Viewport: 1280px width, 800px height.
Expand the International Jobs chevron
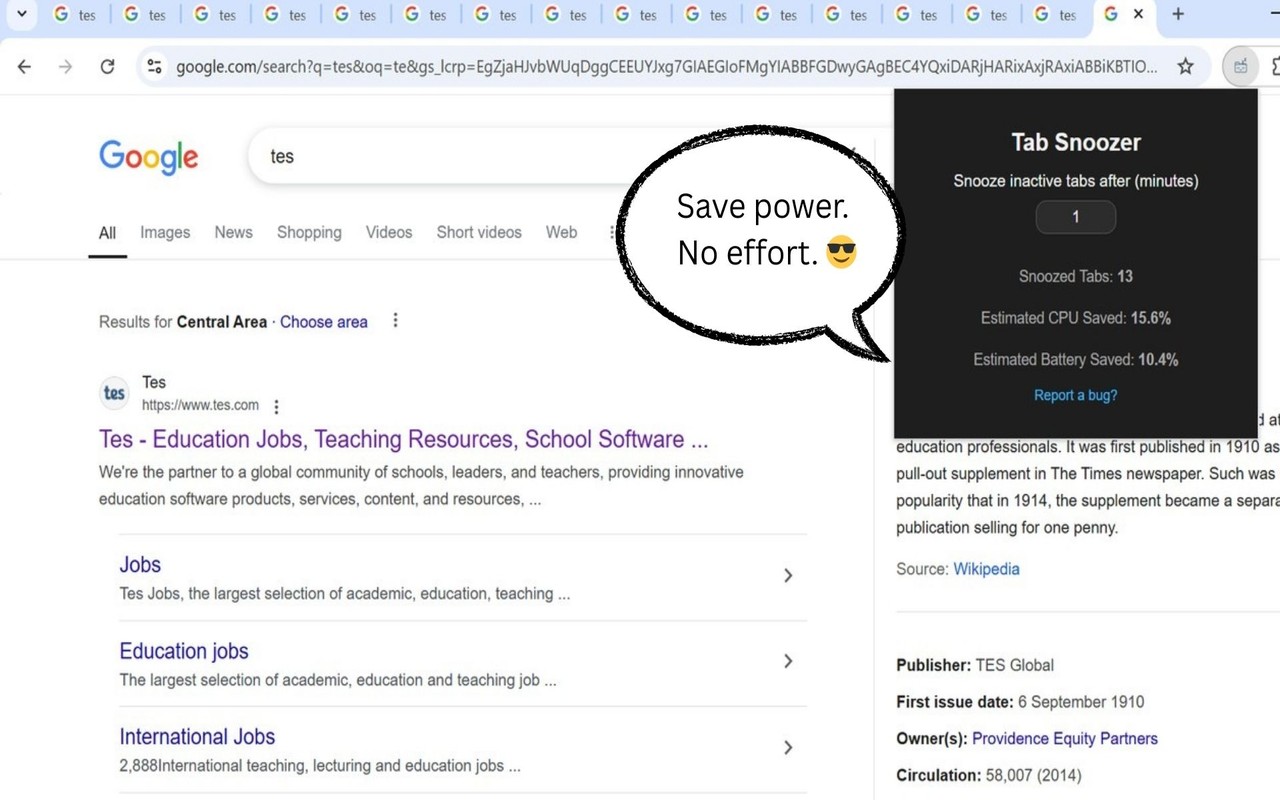click(788, 748)
